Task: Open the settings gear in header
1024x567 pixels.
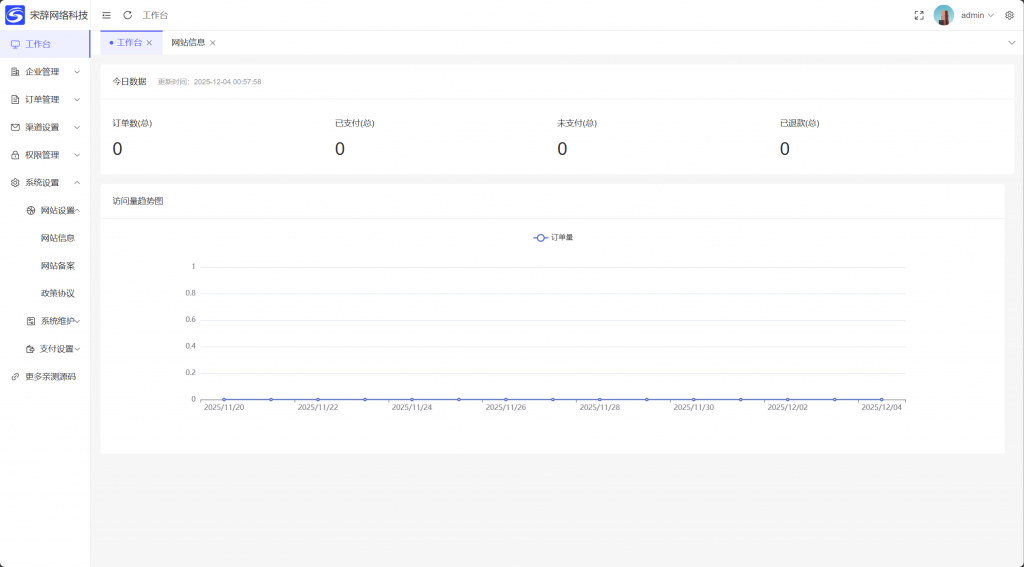Action: [1009, 15]
